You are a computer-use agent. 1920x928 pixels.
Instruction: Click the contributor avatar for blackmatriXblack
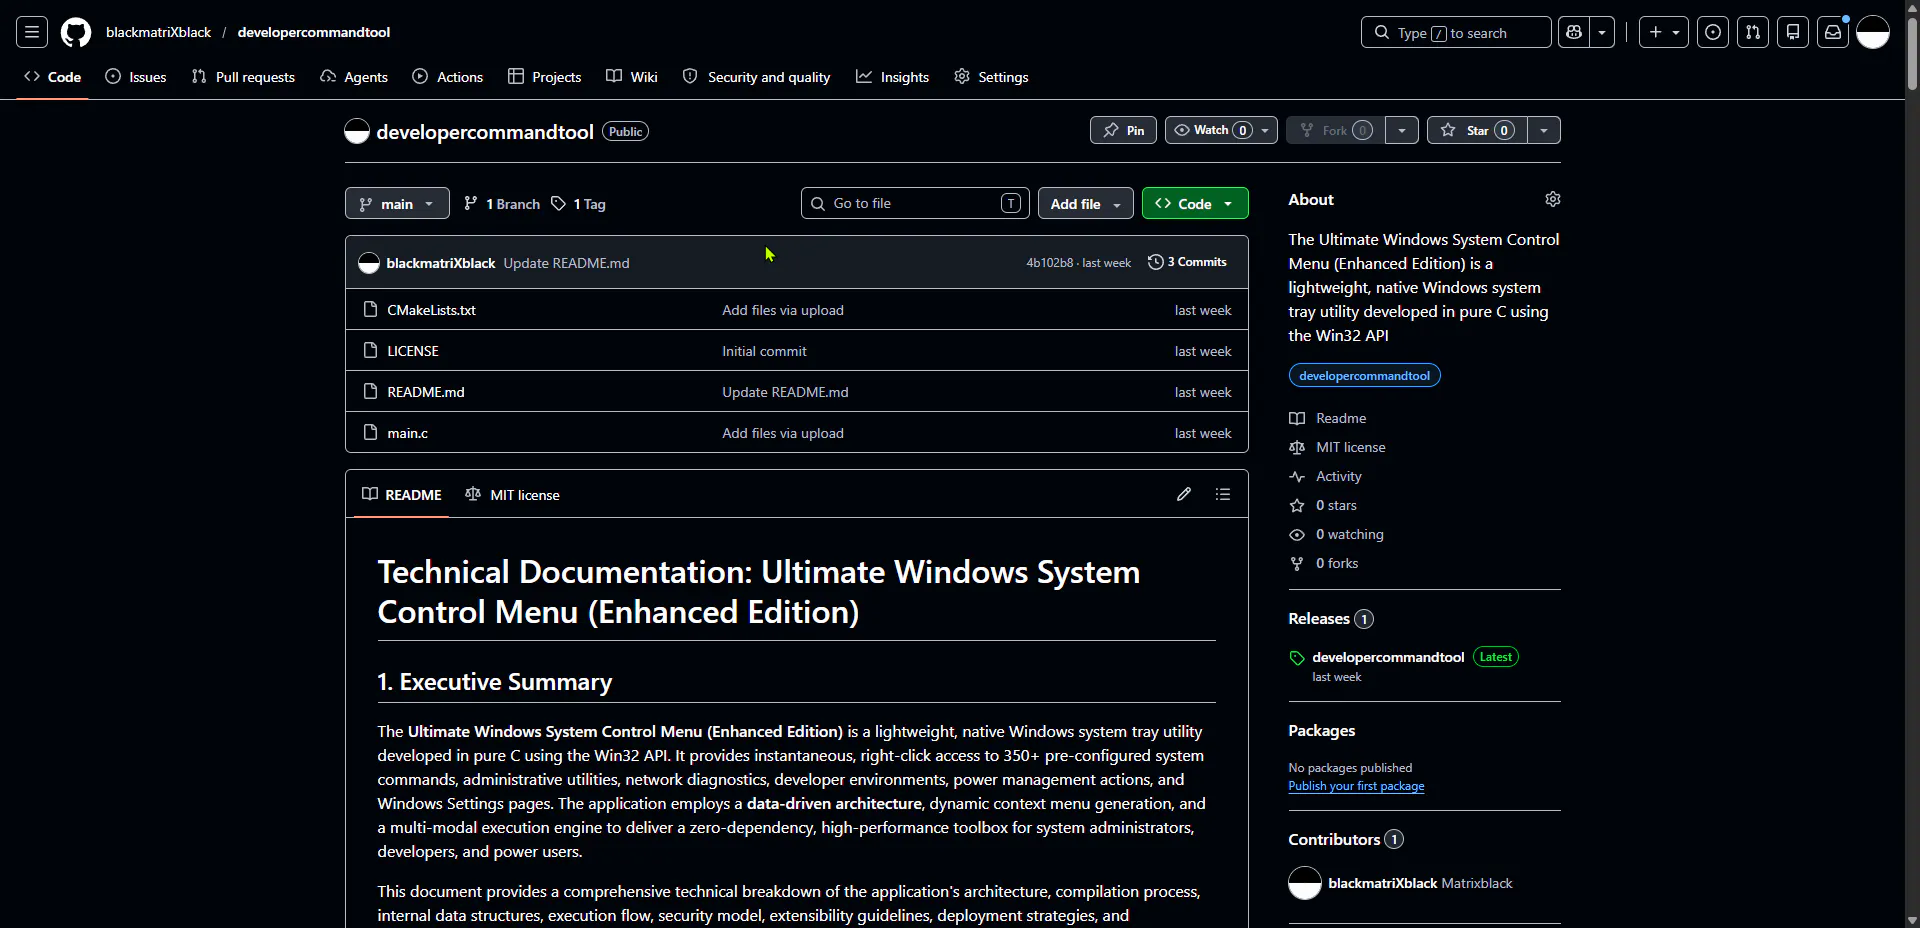point(1305,883)
